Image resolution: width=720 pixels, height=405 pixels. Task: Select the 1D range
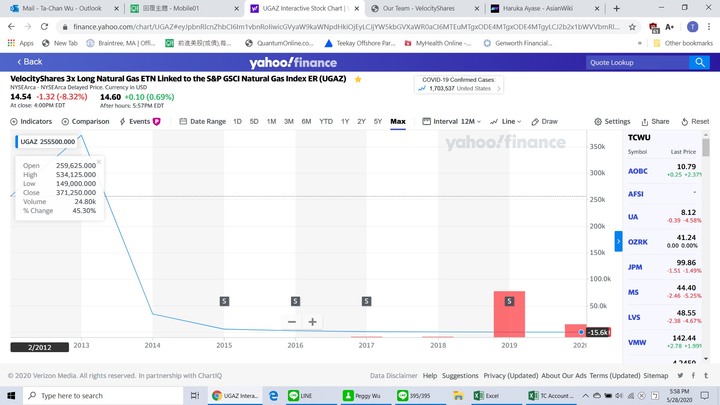click(x=237, y=121)
